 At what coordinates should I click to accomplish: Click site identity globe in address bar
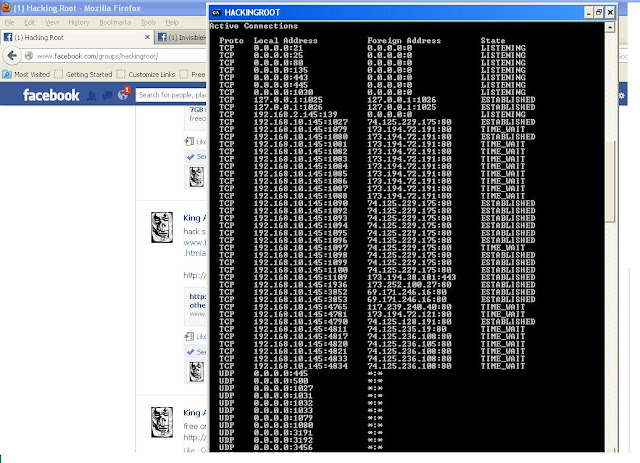click(29, 56)
